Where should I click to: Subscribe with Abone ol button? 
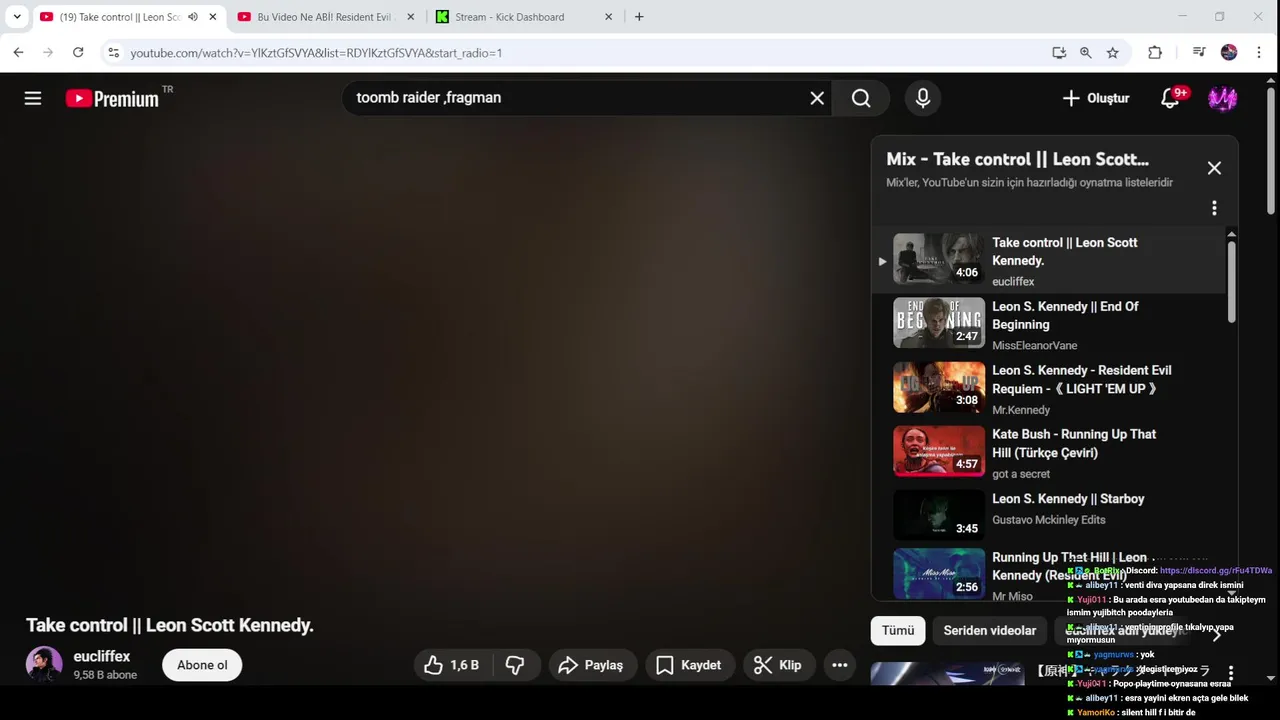pos(202,665)
